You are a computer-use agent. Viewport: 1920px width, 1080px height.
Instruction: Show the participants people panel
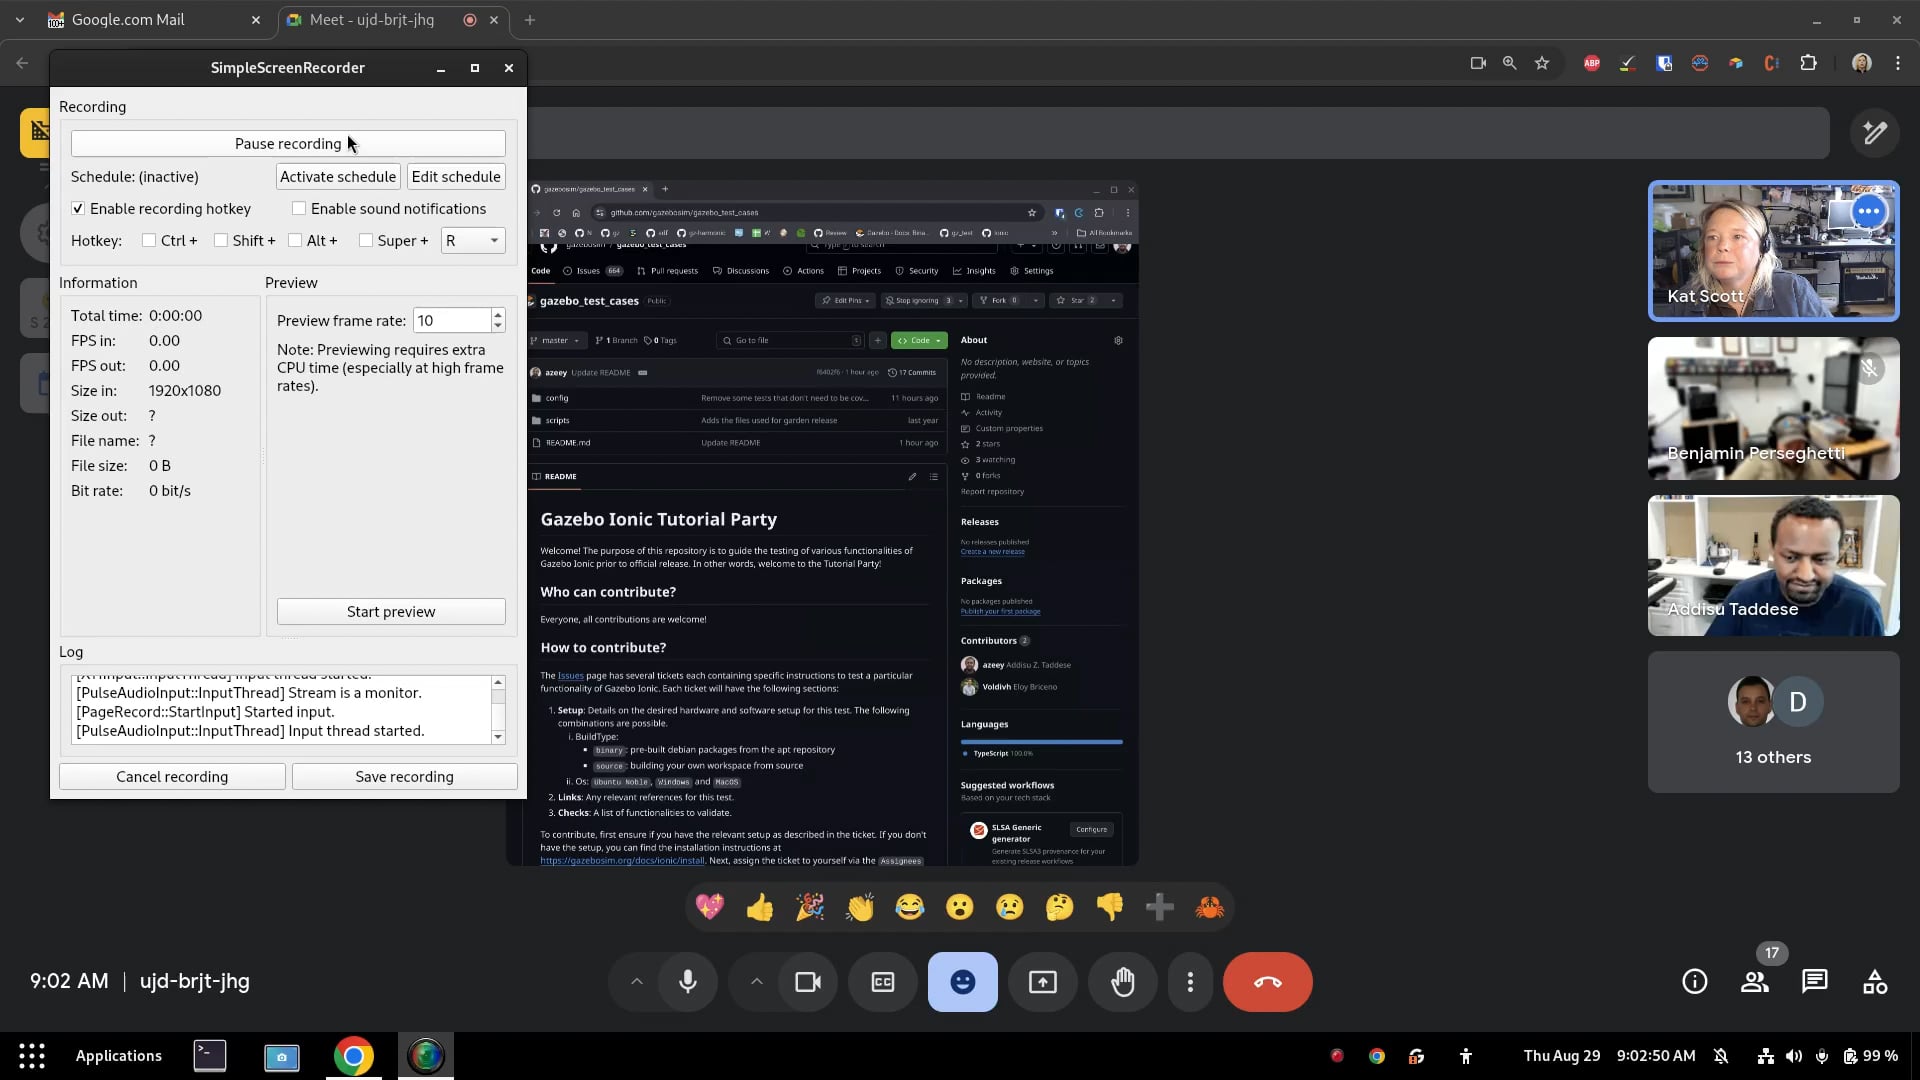(x=1755, y=982)
